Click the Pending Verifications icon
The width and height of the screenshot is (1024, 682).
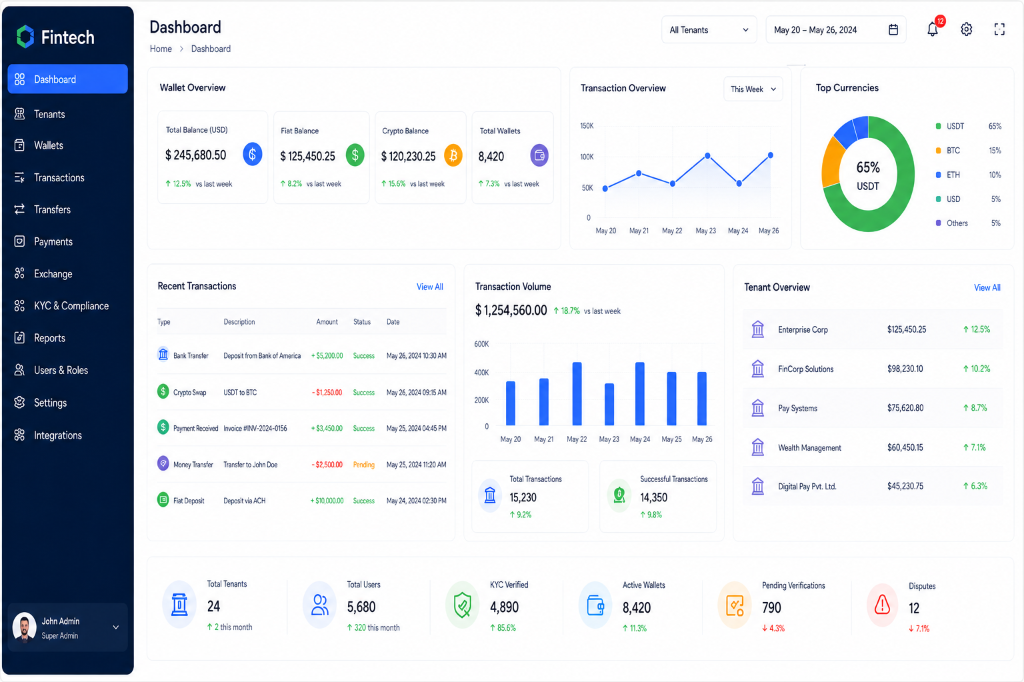735,606
